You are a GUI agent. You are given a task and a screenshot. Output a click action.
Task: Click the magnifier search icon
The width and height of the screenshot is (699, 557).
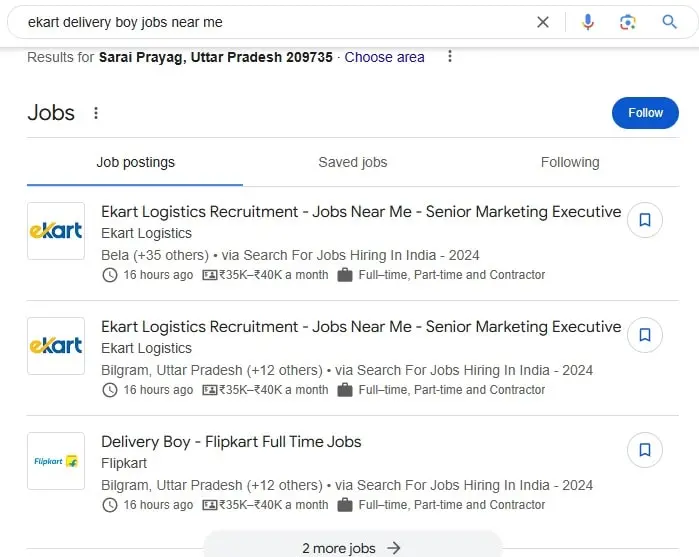(669, 22)
